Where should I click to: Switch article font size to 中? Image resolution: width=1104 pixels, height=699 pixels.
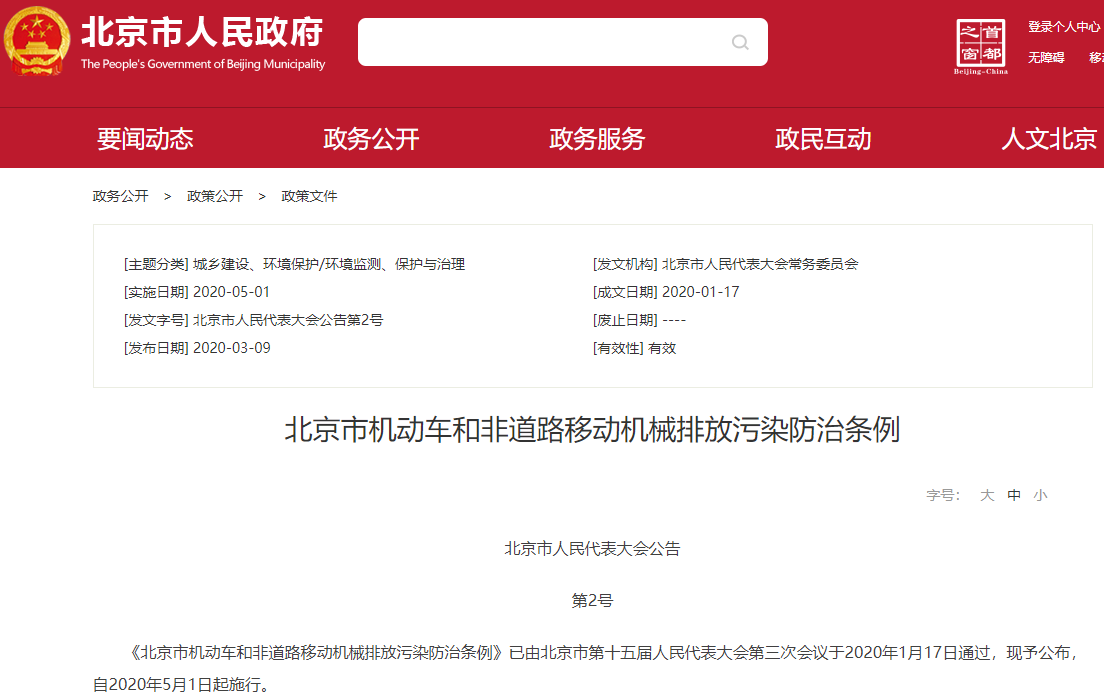[1013, 494]
